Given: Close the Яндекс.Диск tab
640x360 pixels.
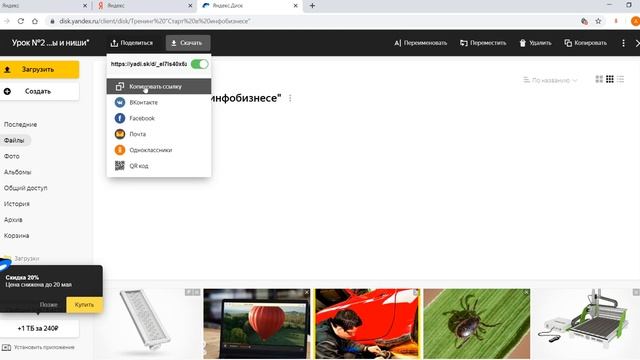Looking at the screenshot, I should point(296,6).
